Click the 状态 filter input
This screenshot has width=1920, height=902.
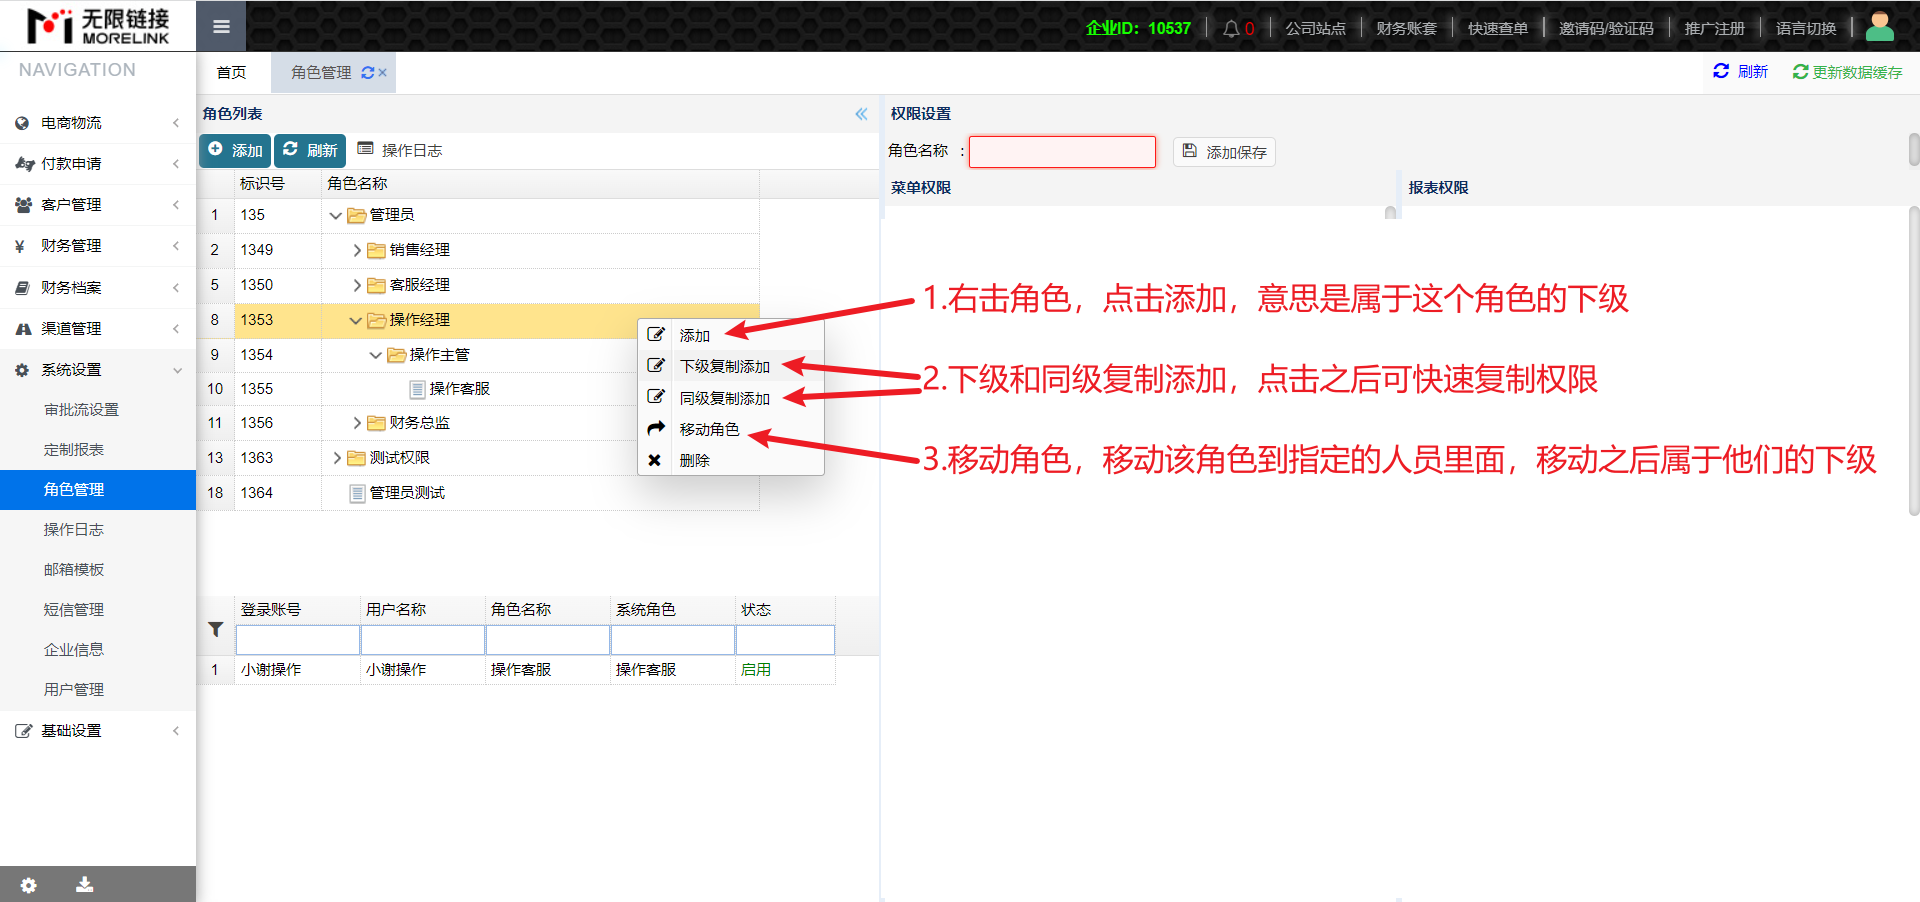click(x=785, y=640)
